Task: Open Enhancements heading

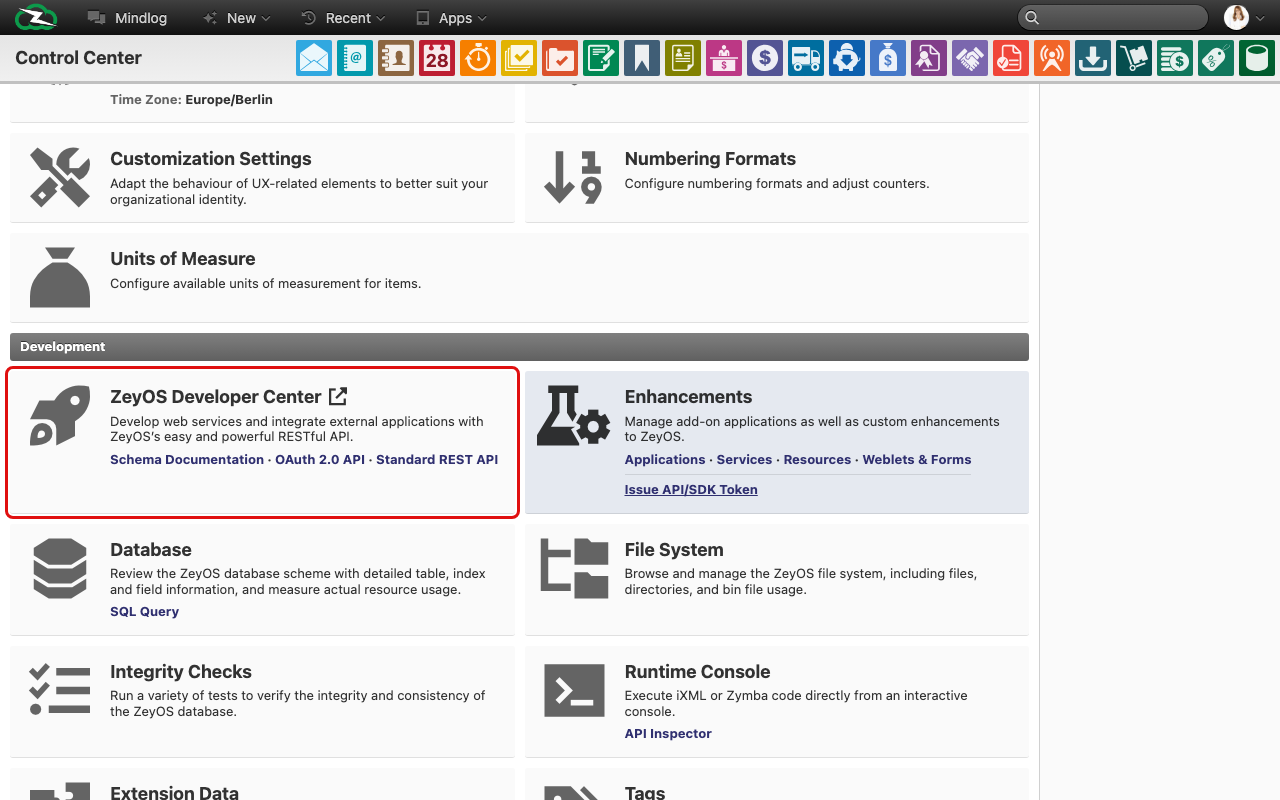Action: tap(688, 397)
